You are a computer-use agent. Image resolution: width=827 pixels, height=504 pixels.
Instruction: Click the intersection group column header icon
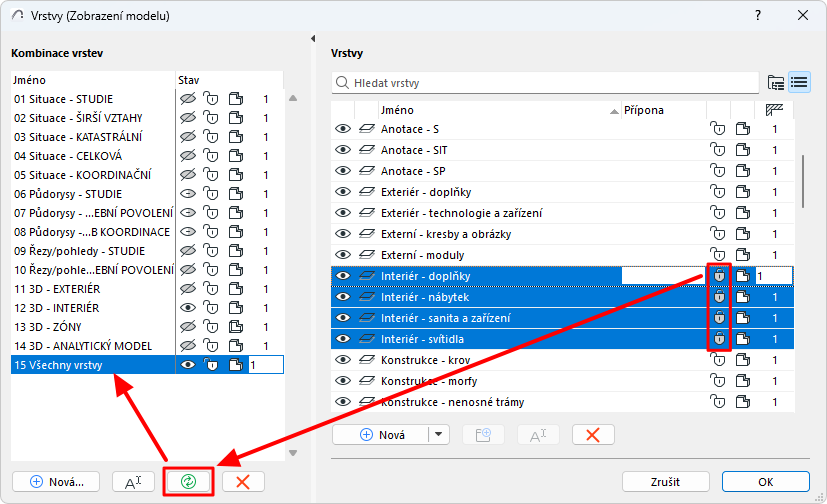(x=774, y=110)
